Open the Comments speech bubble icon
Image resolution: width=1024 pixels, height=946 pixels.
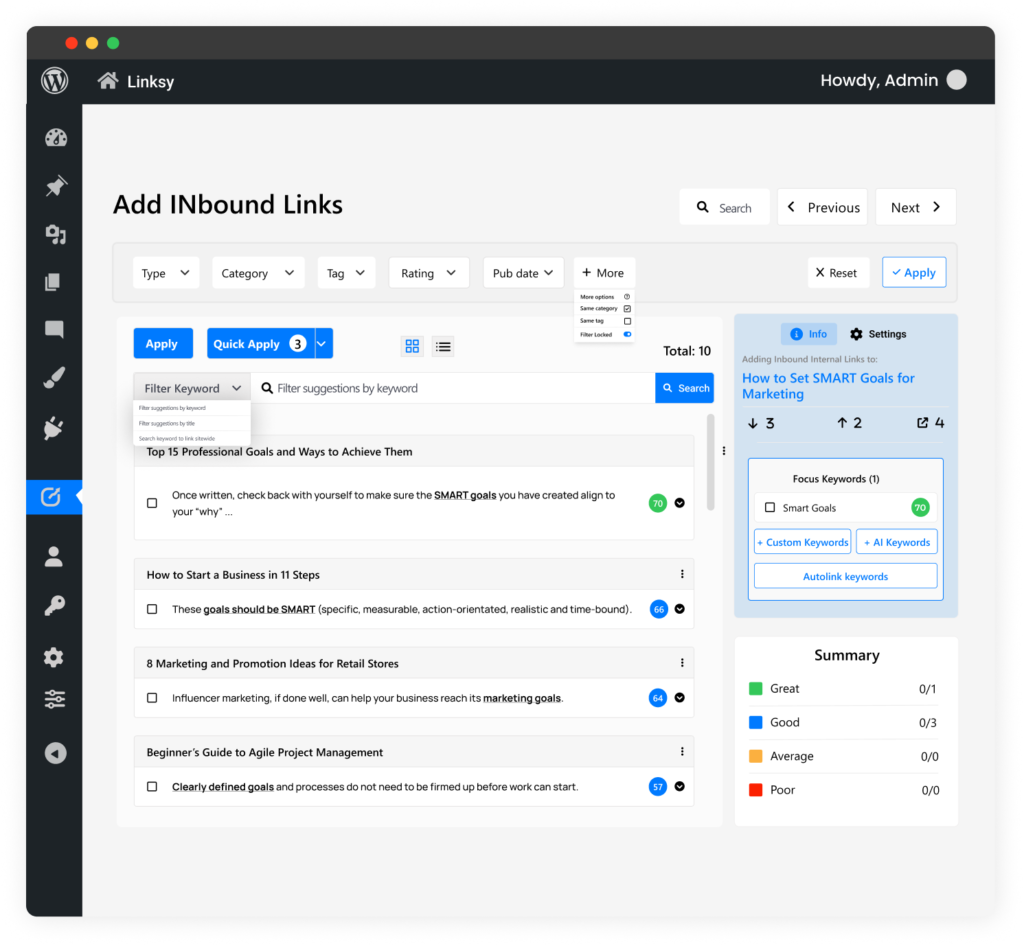click(x=54, y=329)
